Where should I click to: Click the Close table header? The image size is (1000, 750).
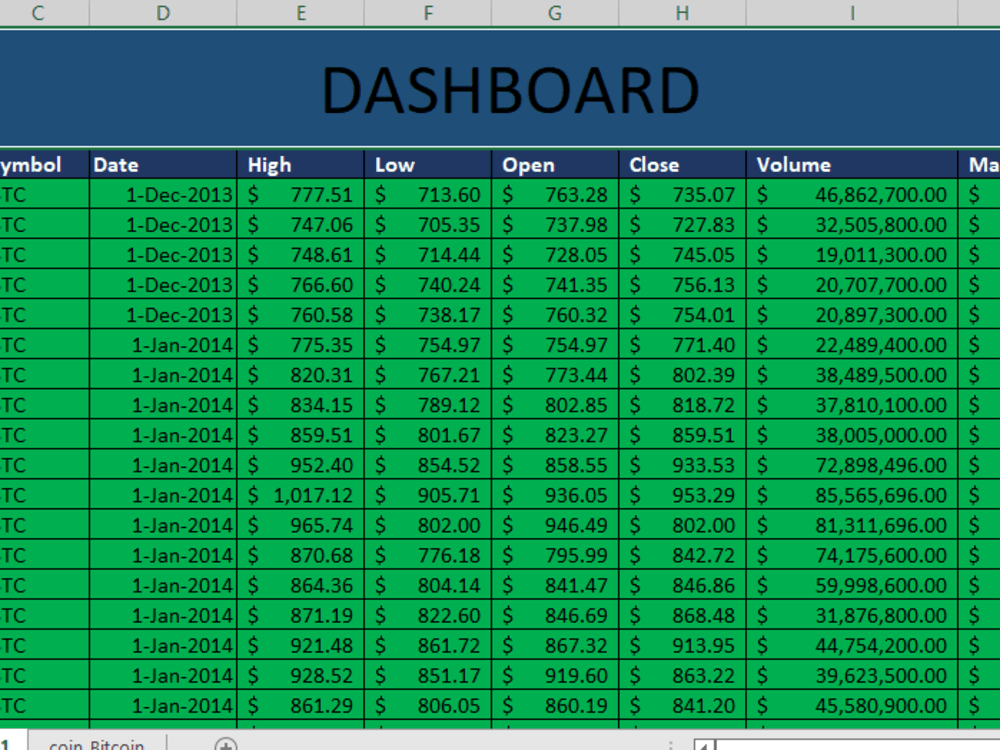(x=682, y=165)
